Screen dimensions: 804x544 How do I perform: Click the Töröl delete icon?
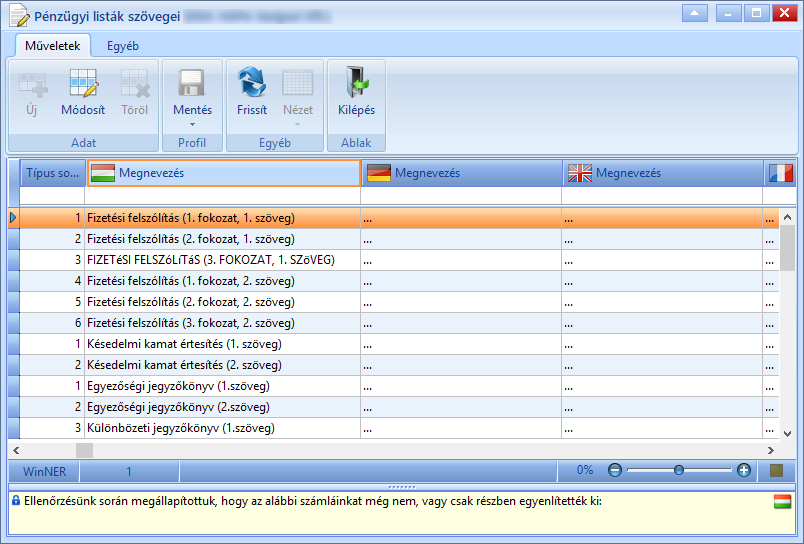pos(134,84)
